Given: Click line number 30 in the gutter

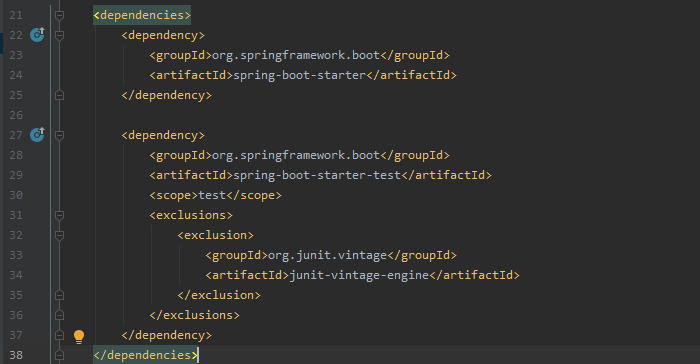Looking at the screenshot, I should click(x=16, y=195).
